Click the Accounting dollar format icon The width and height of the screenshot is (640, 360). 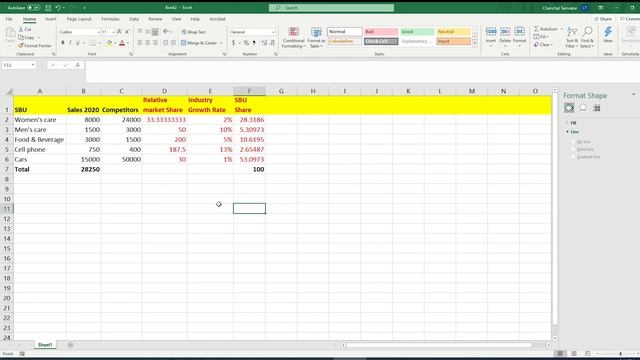tap(233, 43)
